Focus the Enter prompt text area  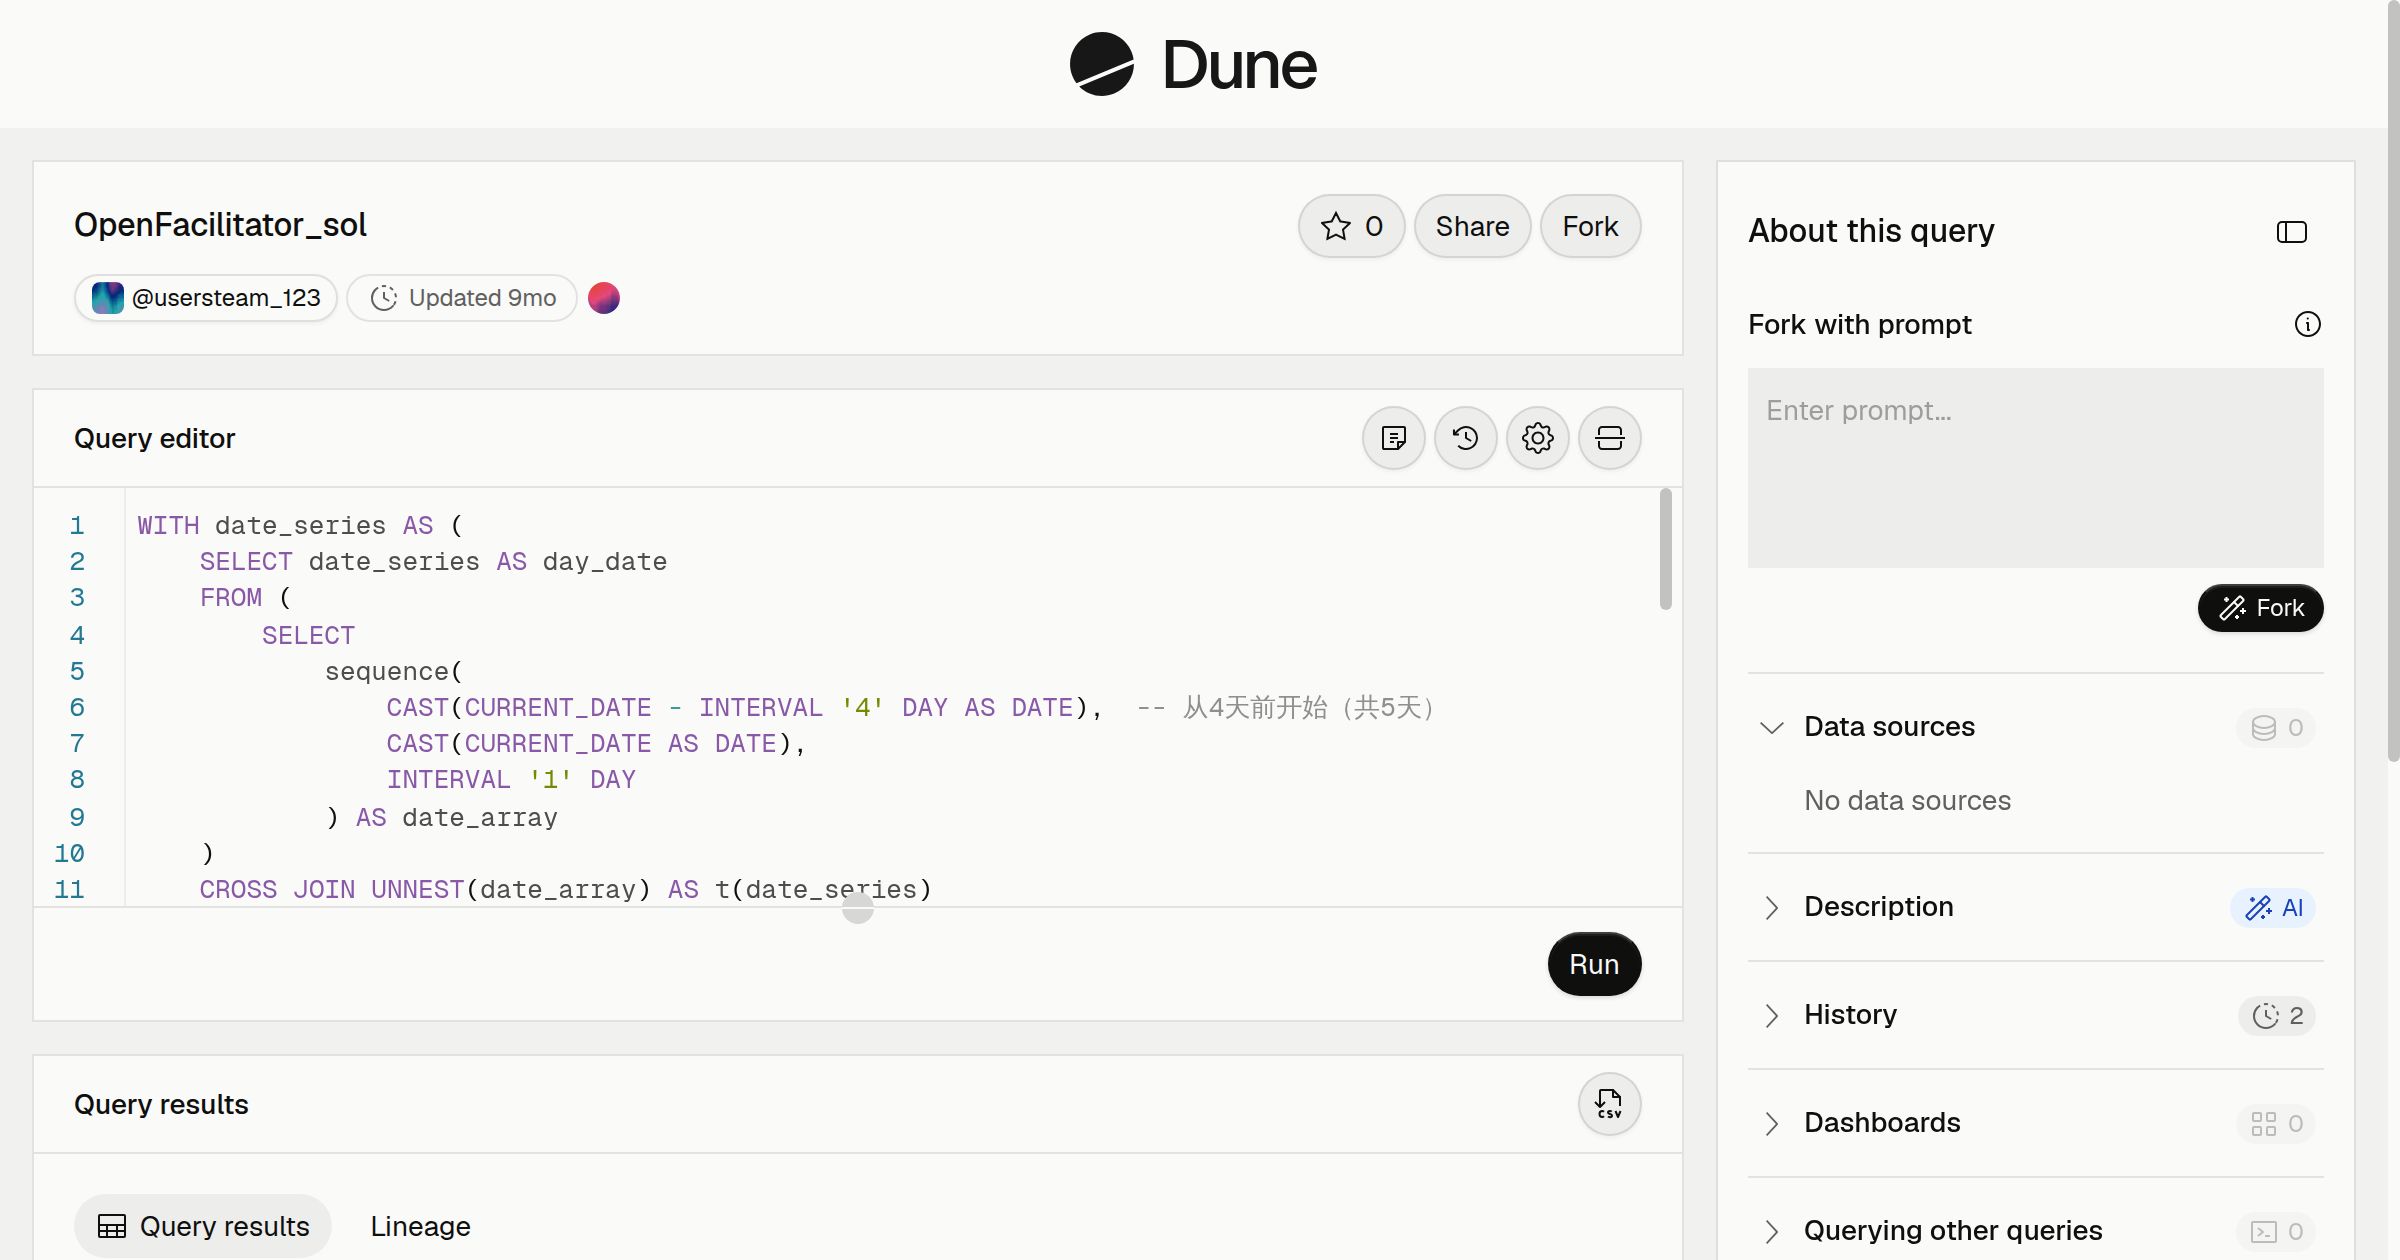(2035, 468)
